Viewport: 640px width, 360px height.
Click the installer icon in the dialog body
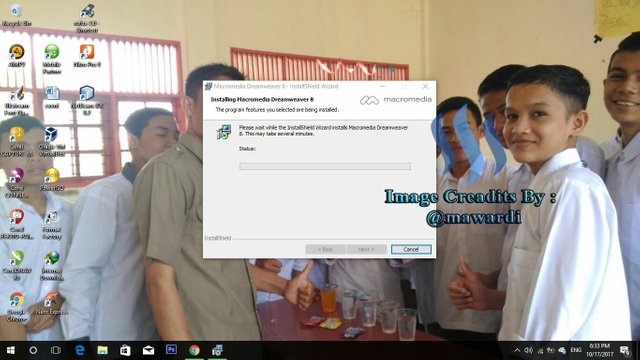tap(224, 132)
